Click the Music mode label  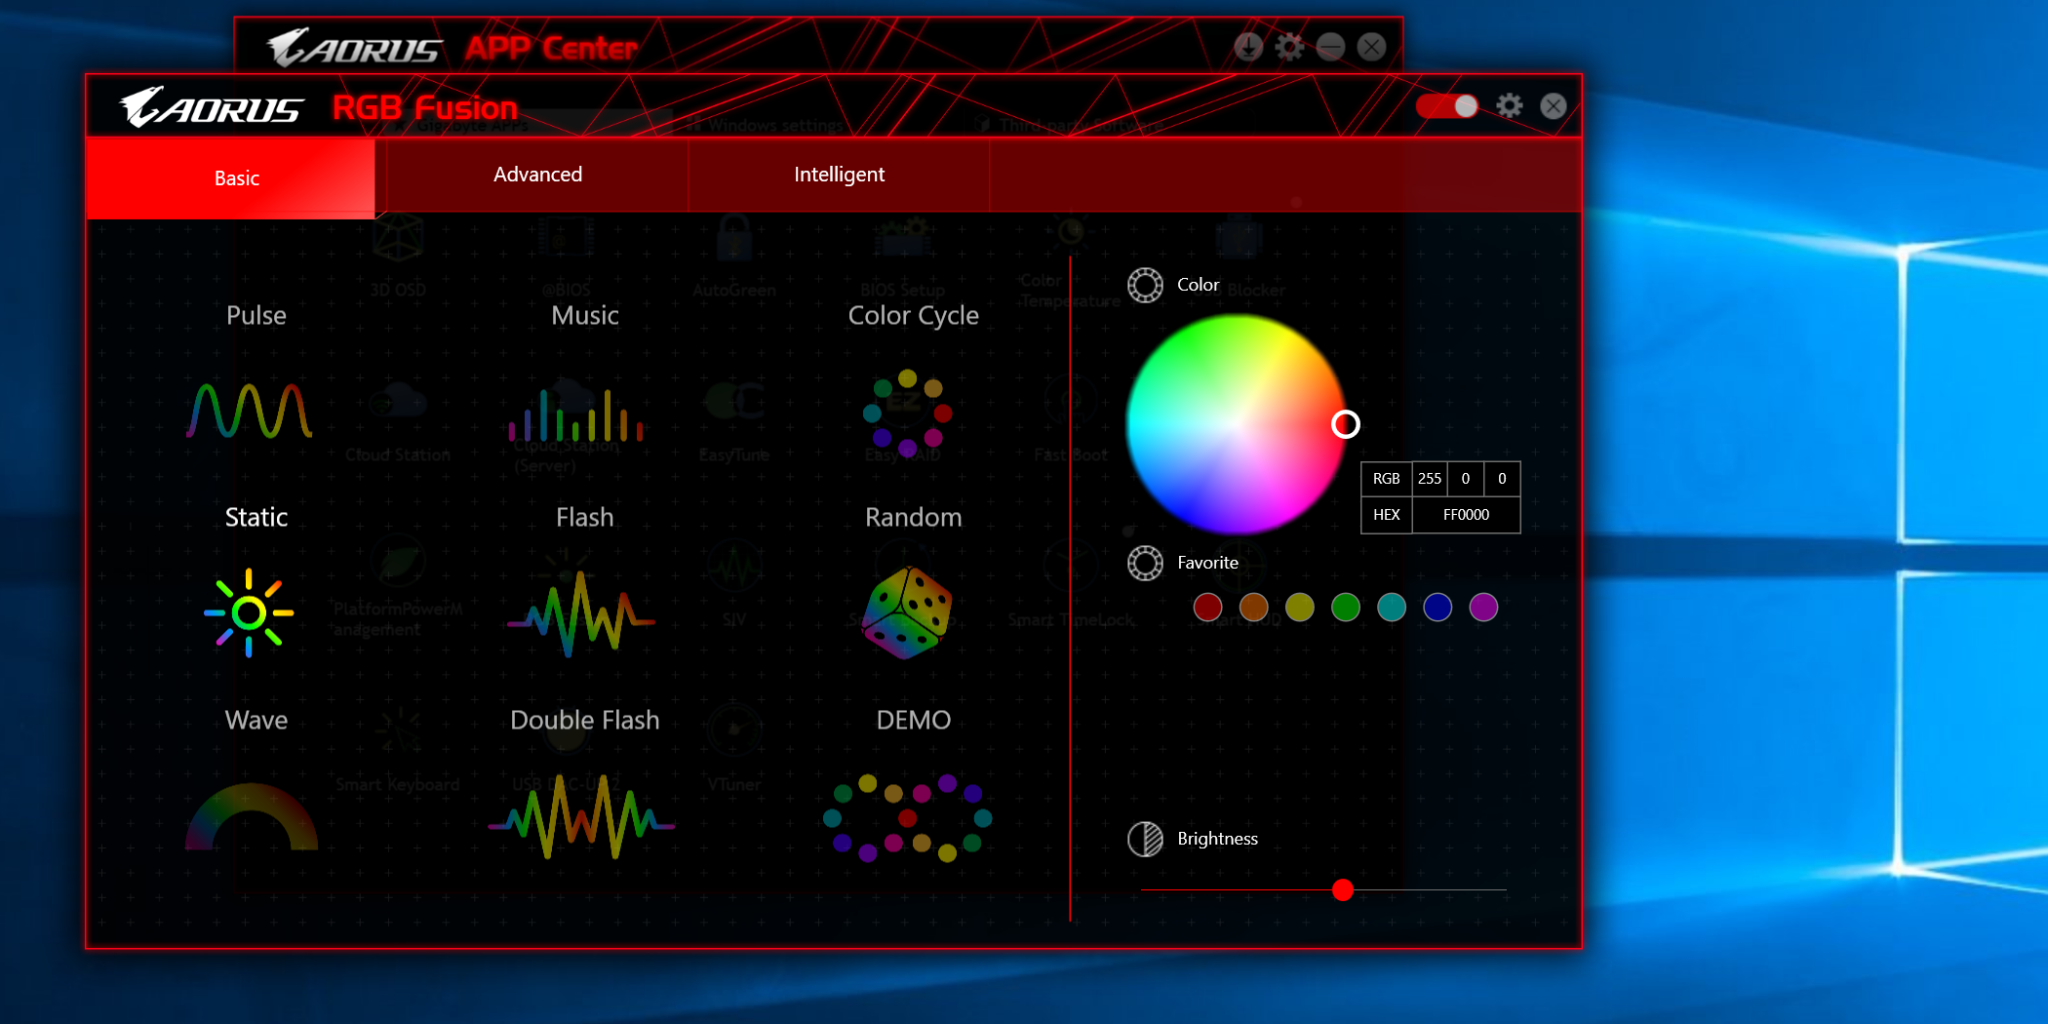pyautogui.click(x=585, y=316)
